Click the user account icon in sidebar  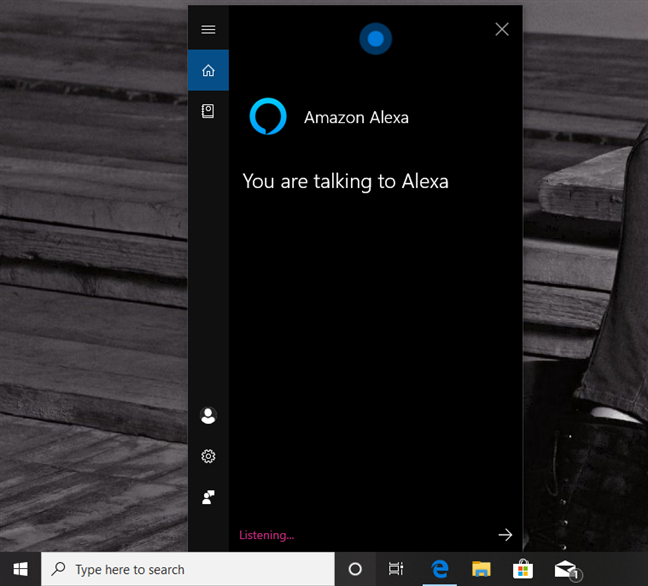tap(208, 416)
